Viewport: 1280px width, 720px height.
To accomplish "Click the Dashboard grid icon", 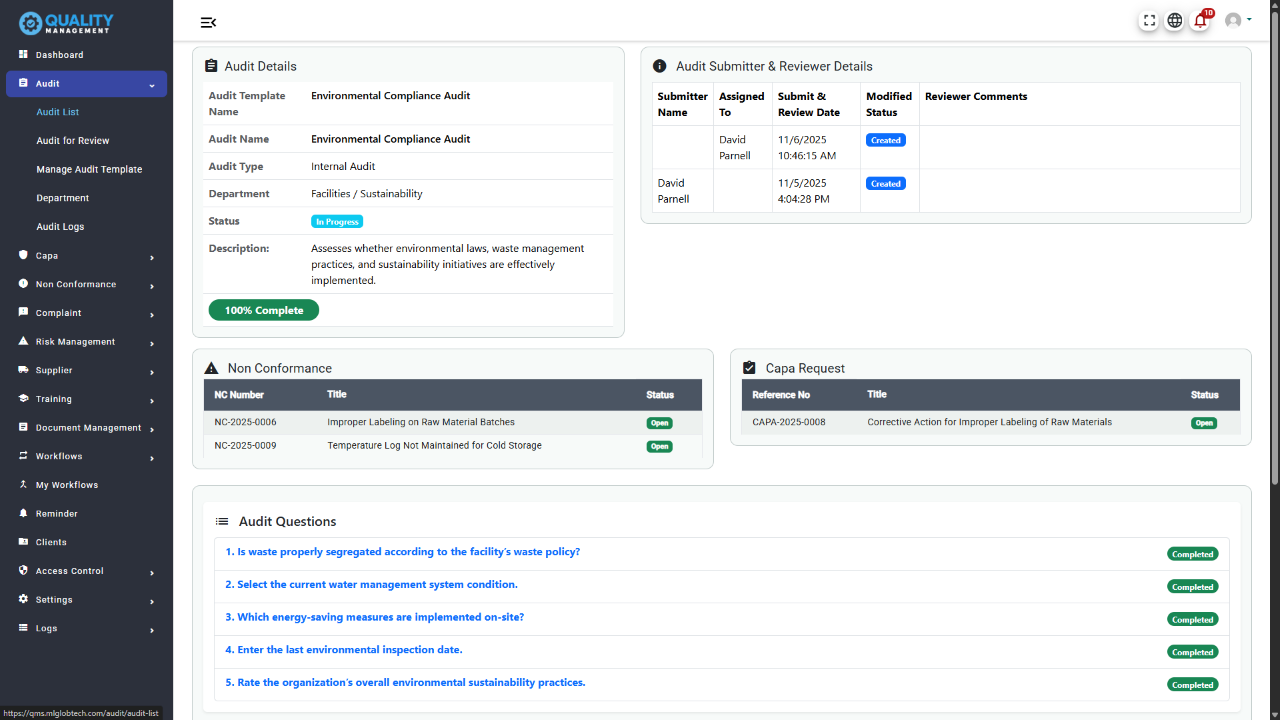I will (23, 54).
